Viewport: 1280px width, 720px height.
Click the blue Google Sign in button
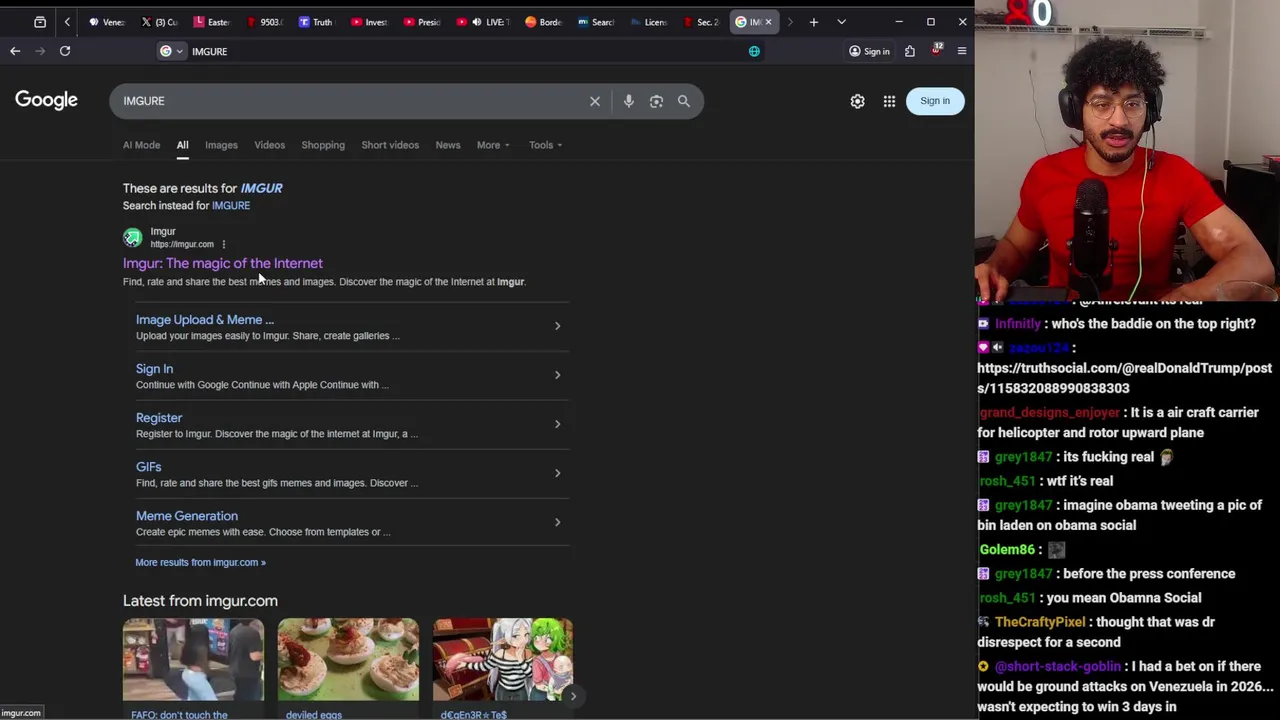(935, 101)
